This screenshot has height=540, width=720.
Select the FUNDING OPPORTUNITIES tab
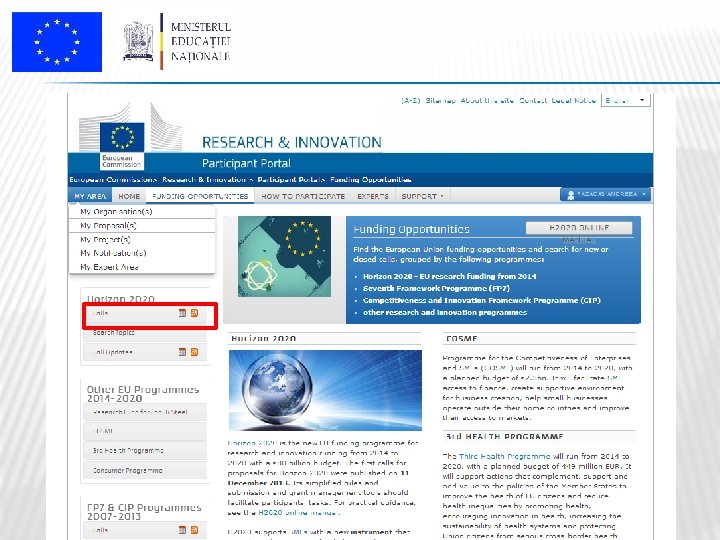[200, 196]
